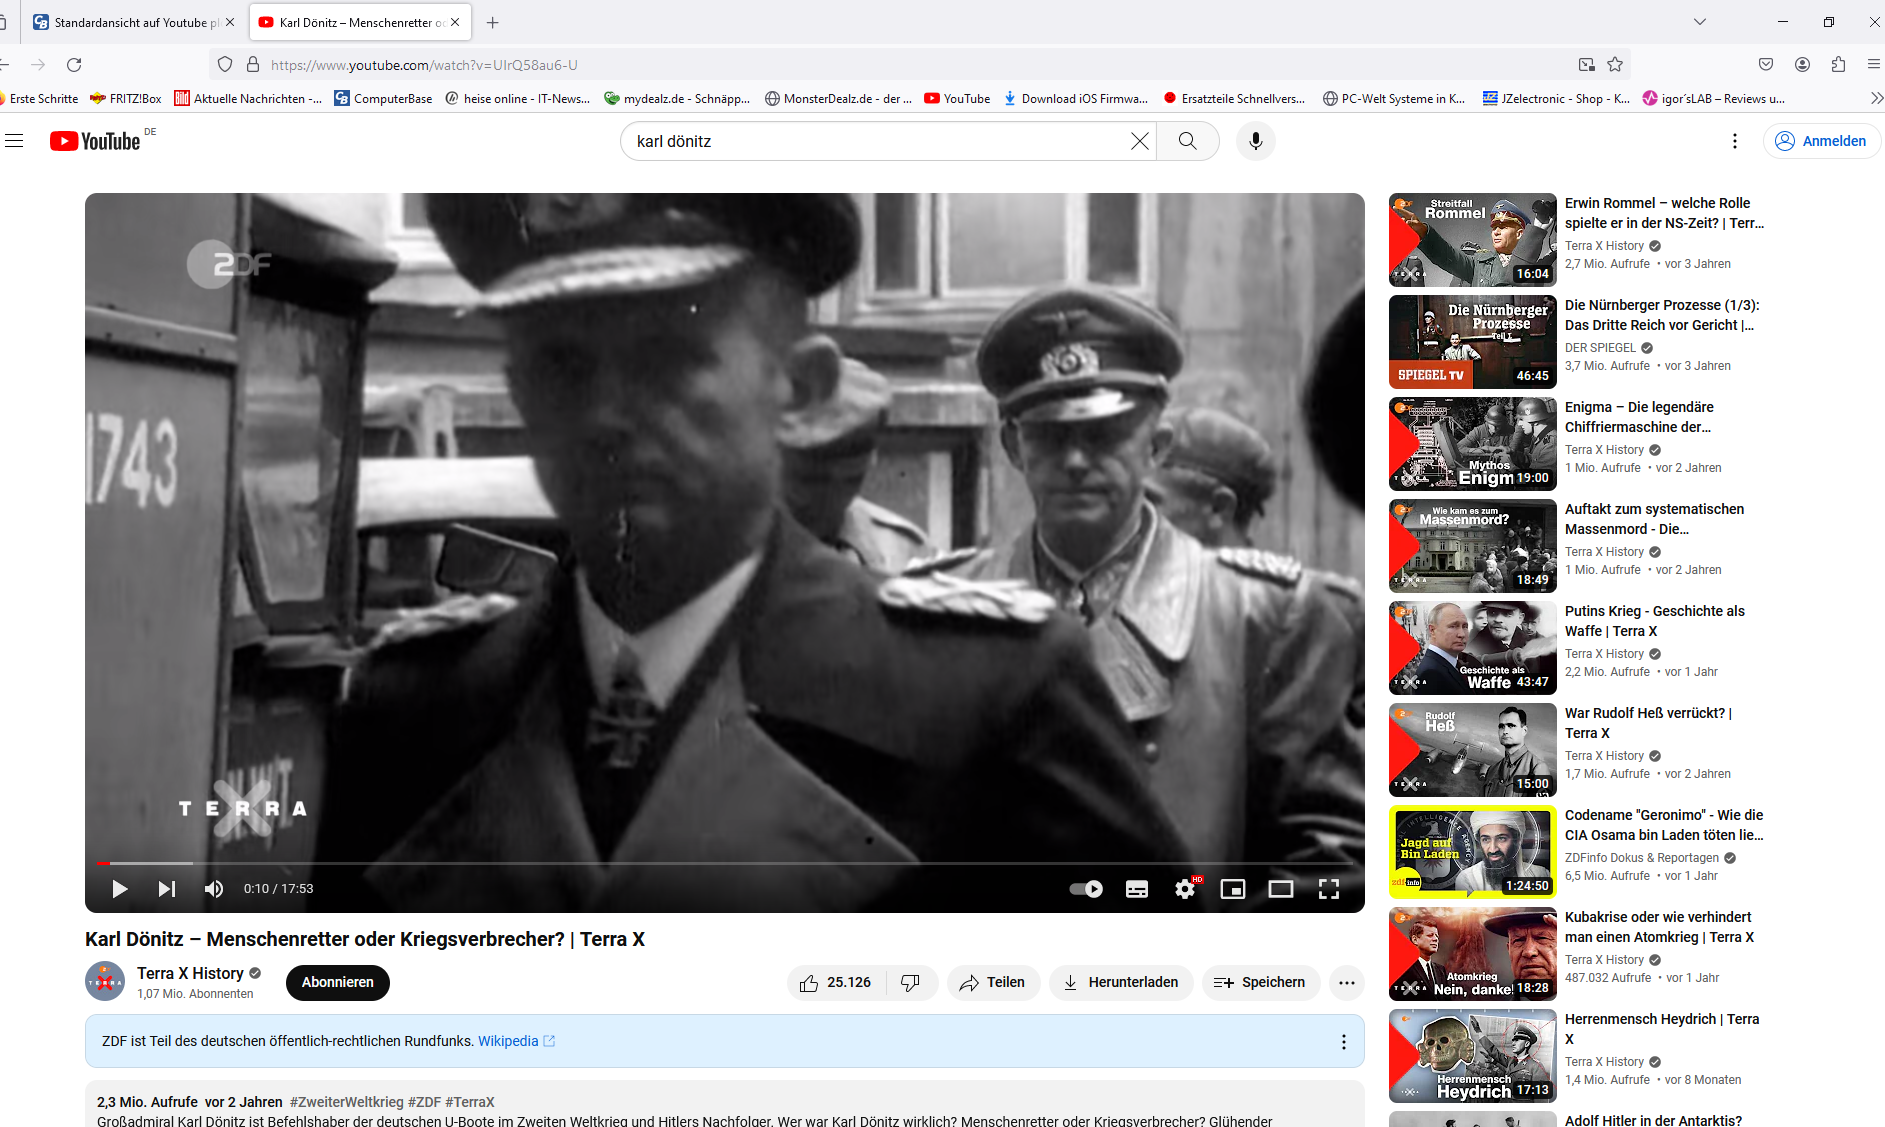Viewport: 1885px width, 1127px height.
Task: Seek on the video progress bar
Action: (x=725, y=862)
